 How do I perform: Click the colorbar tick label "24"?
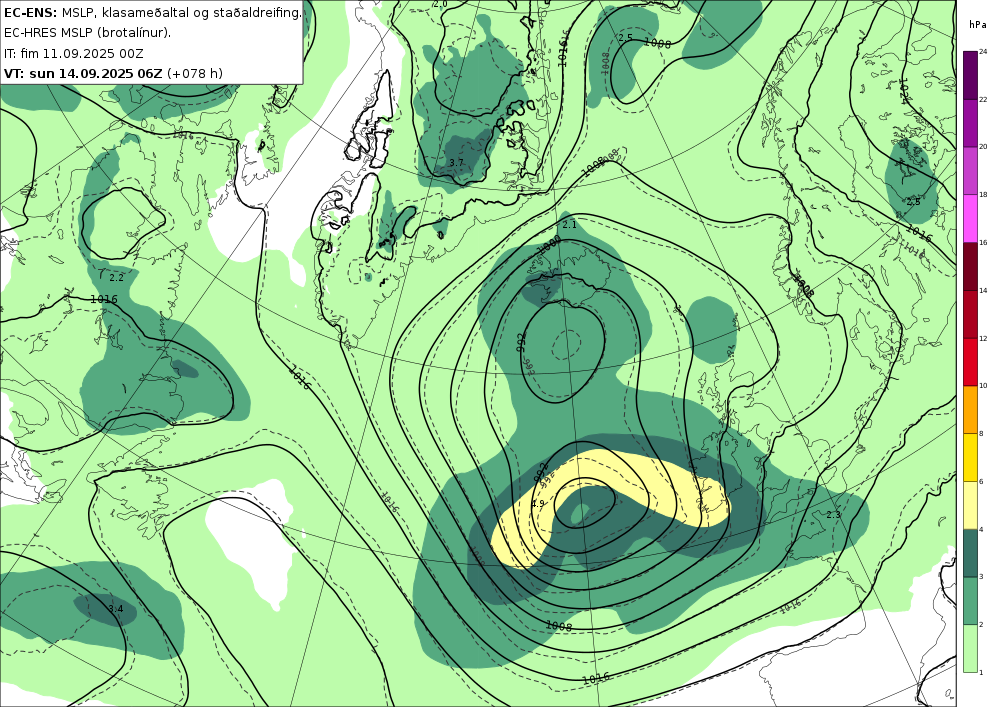[983, 52]
